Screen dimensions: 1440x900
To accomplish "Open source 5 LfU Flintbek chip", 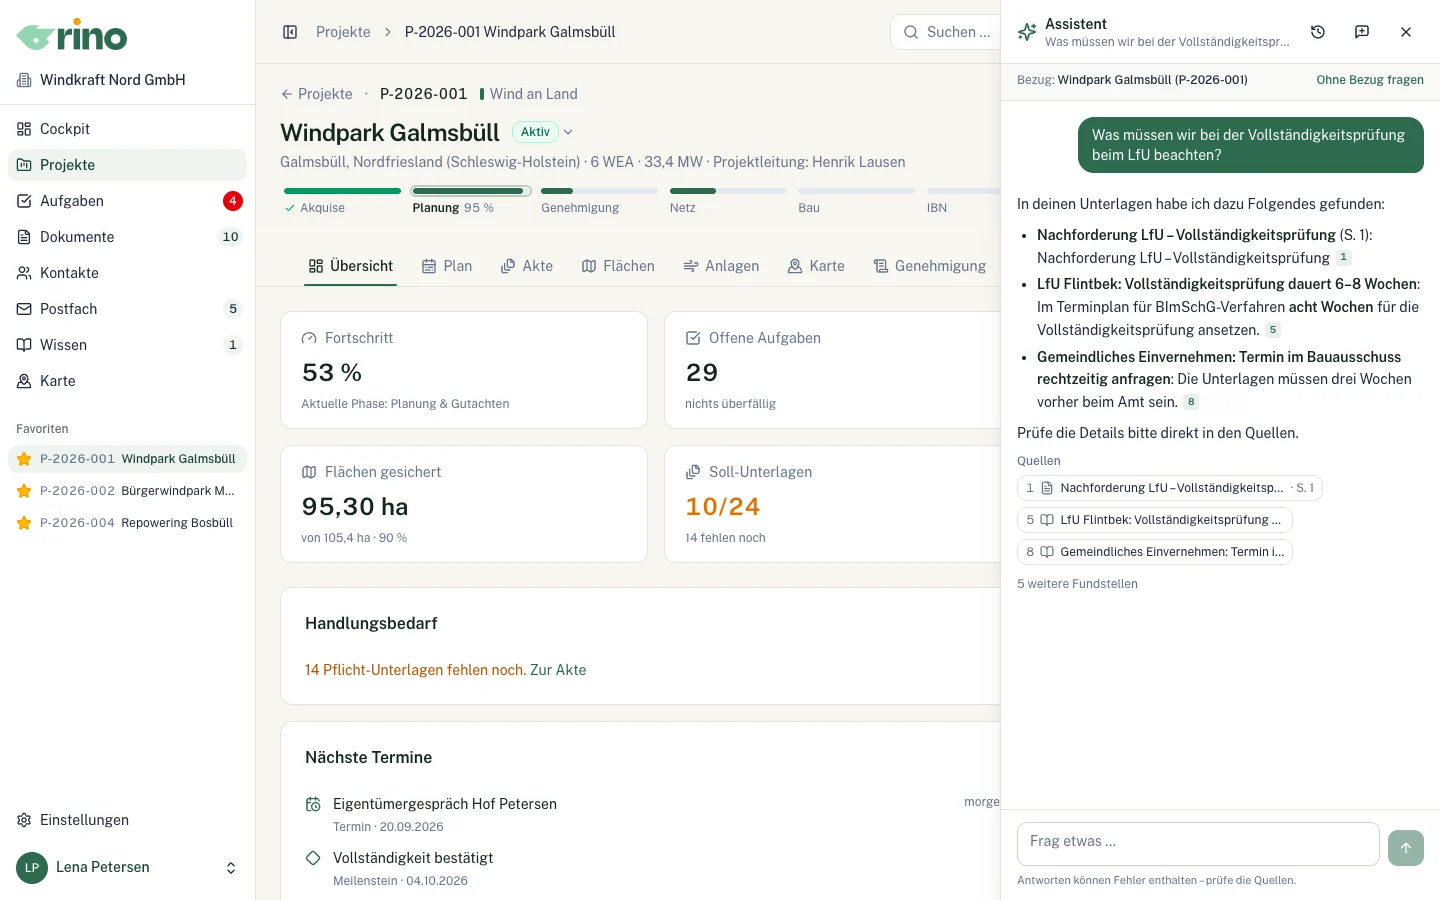I will tap(1155, 520).
